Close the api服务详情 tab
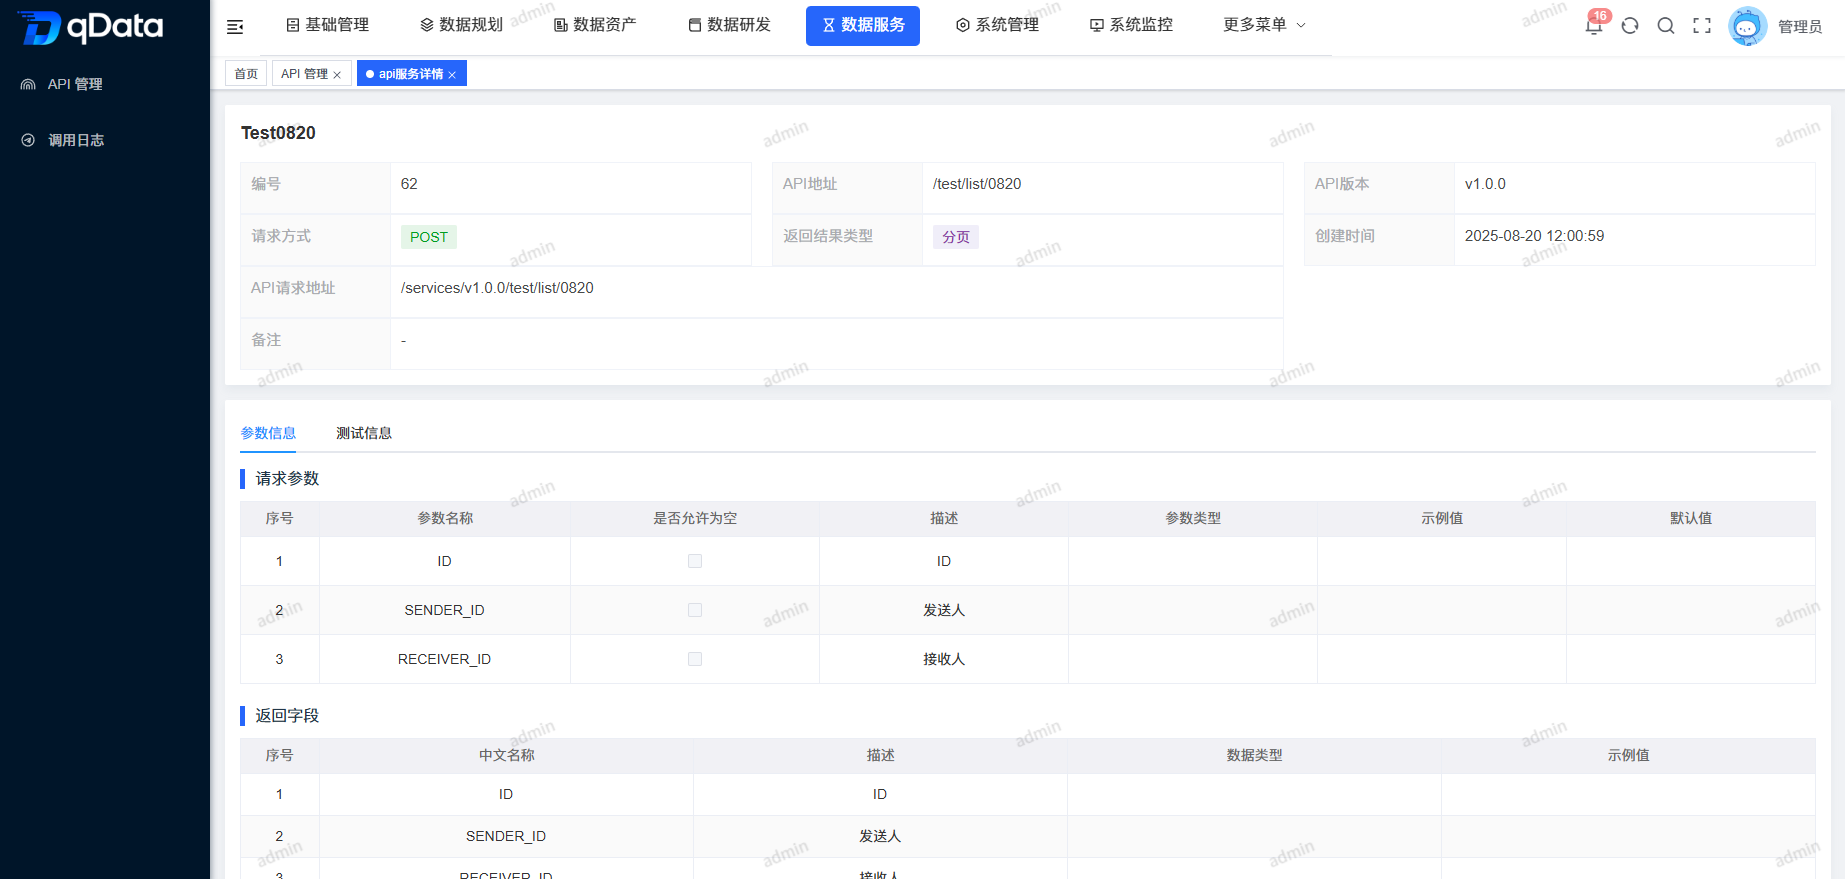Viewport: 1845px width, 879px height. [x=452, y=75]
